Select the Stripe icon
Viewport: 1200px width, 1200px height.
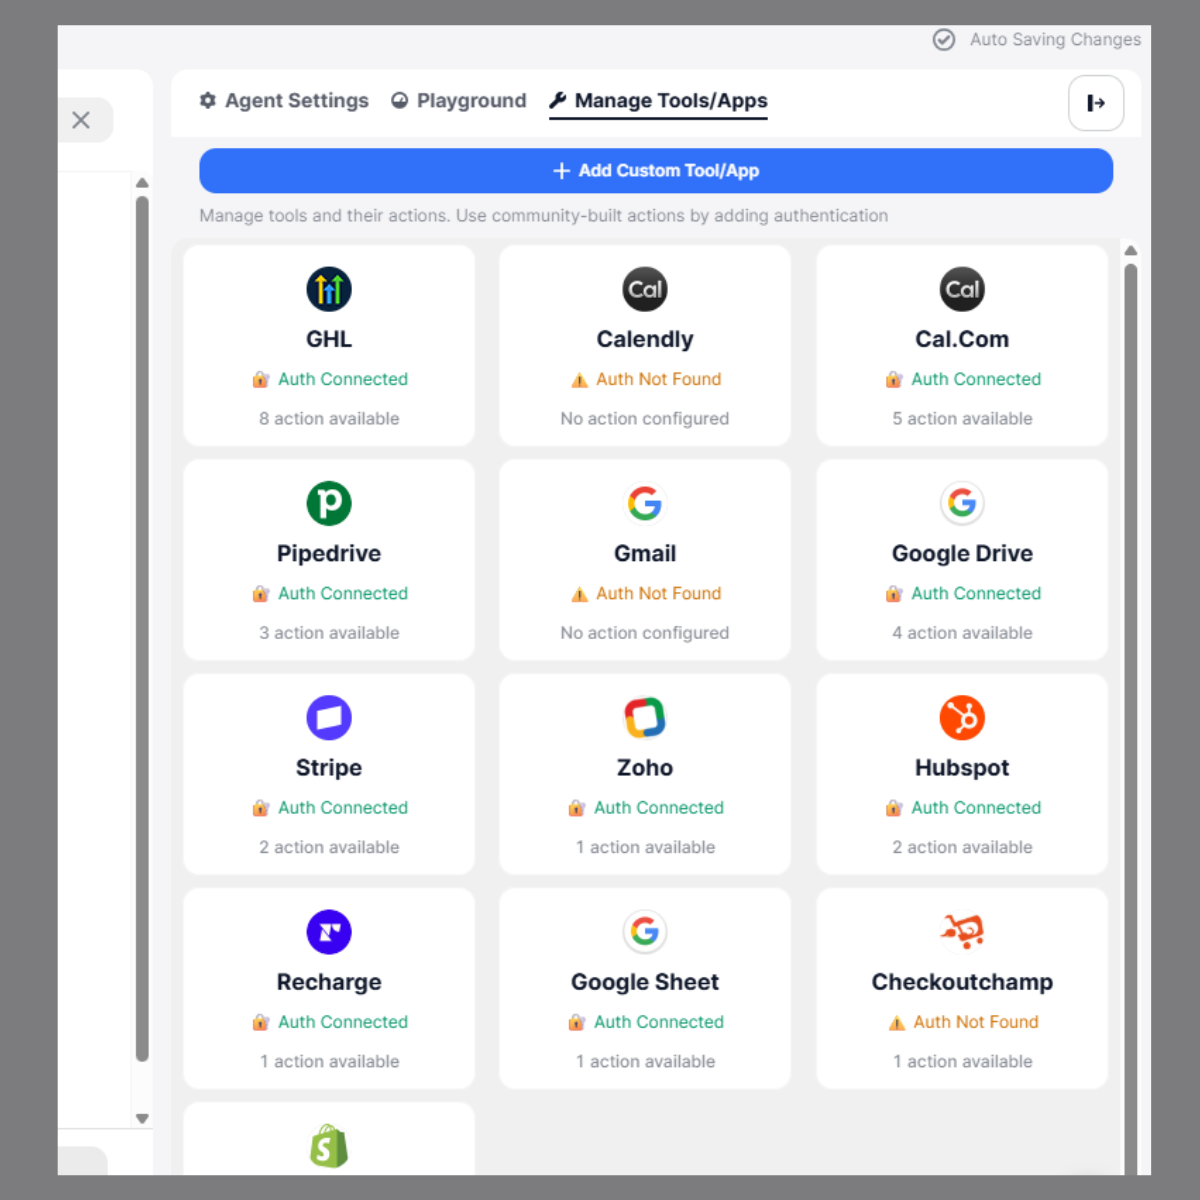pos(329,717)
